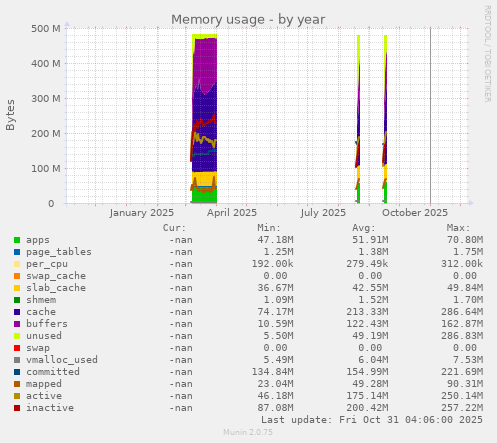The width and height of the screenshot is (497, 443).
Task: Click the 'per_cpu' legend label
Action: (x=47, y=264)
